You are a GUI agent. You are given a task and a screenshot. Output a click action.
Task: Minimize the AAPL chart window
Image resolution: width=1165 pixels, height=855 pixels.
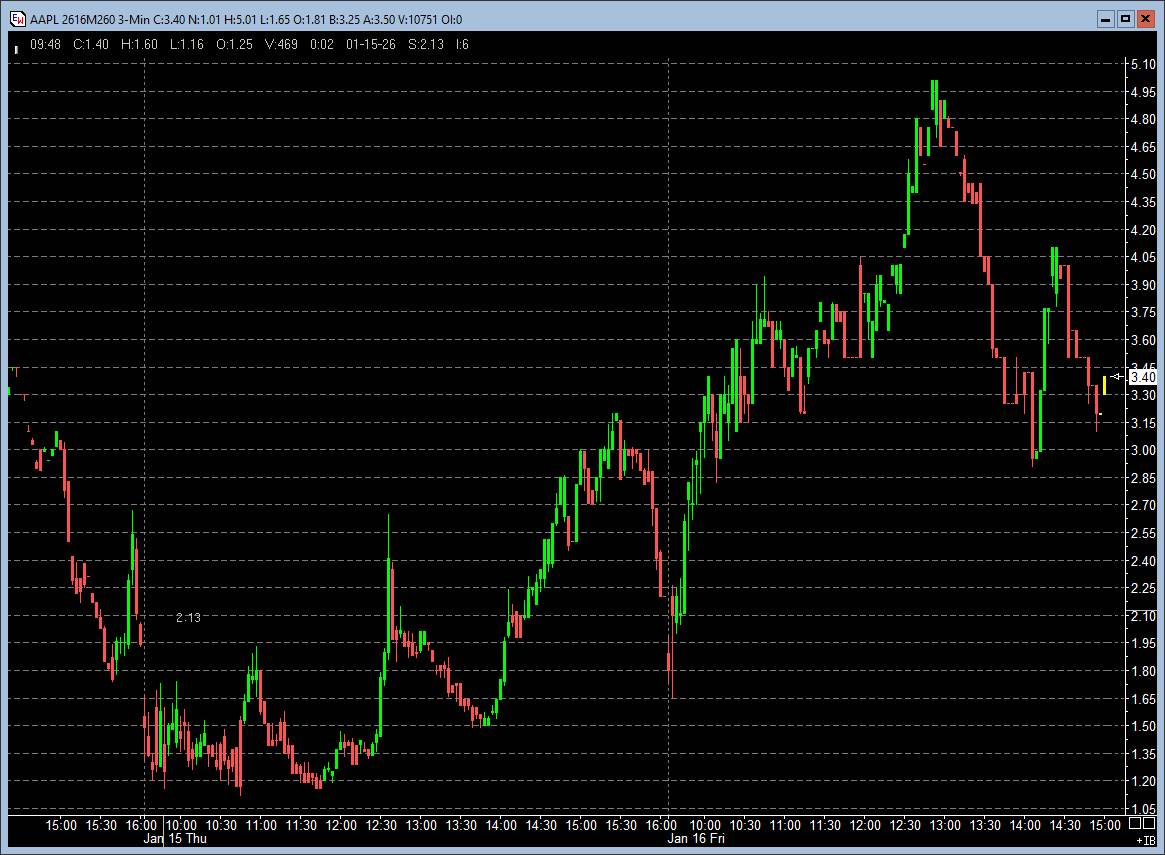(1105, 19)
